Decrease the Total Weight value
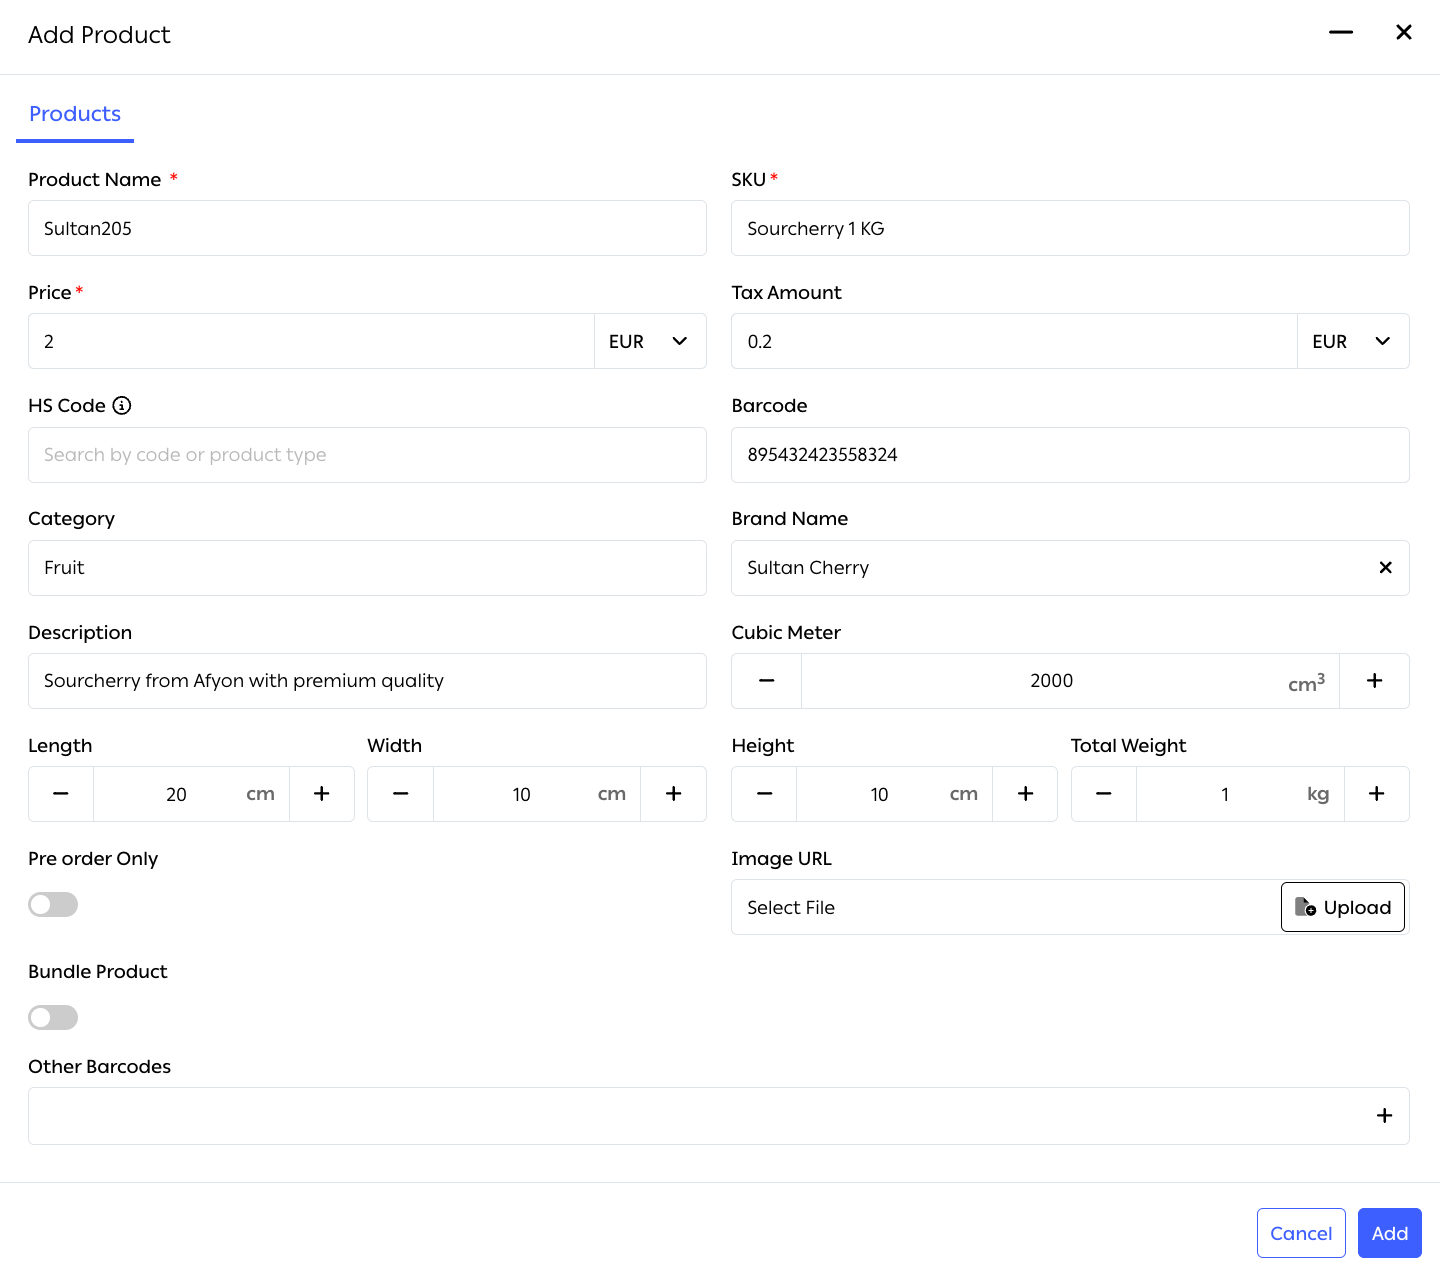 (x=1104, y=794)
